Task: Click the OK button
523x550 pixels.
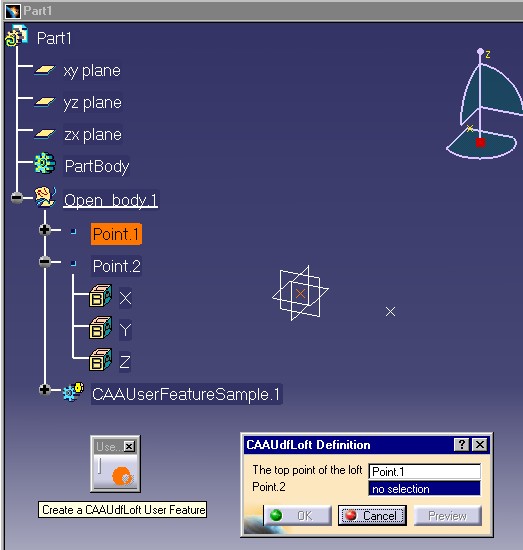Action: (297, 515)
